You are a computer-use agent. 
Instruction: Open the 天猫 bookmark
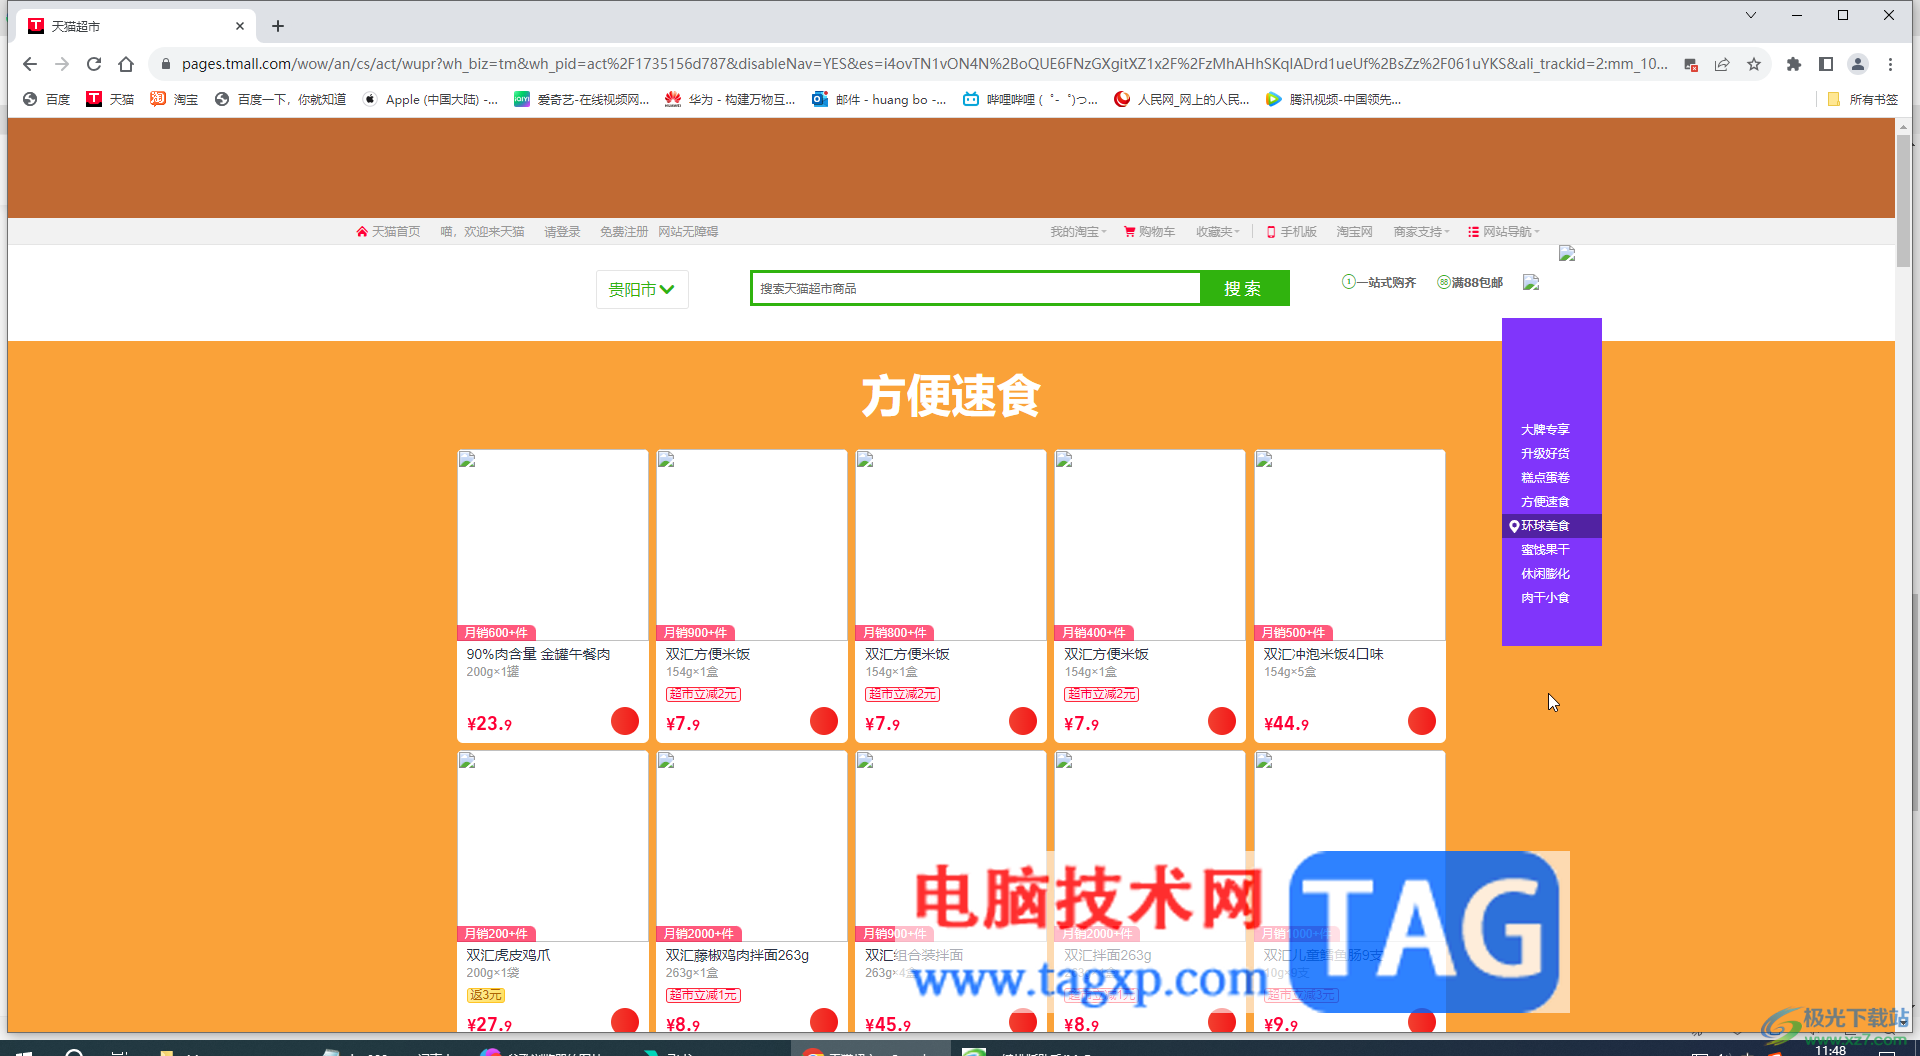110,99
